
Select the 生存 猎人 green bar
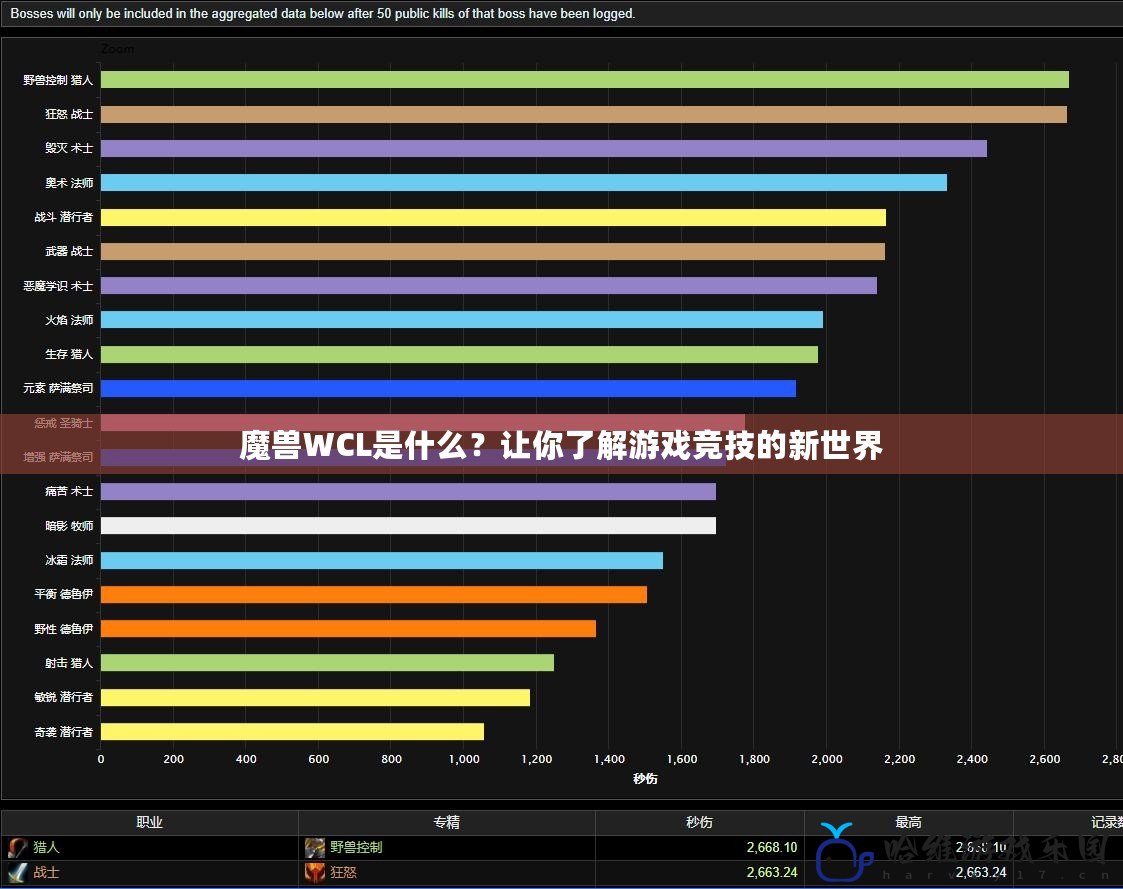[459, 354]
